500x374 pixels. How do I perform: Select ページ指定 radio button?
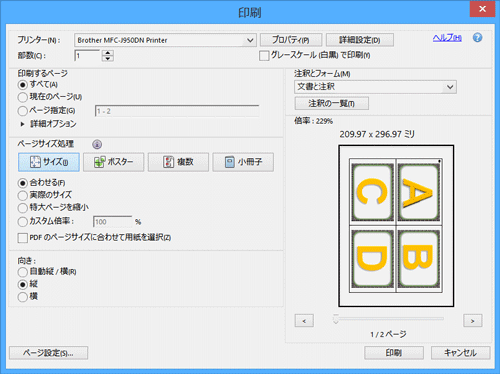pyautogui.click(x=22, y=111)
